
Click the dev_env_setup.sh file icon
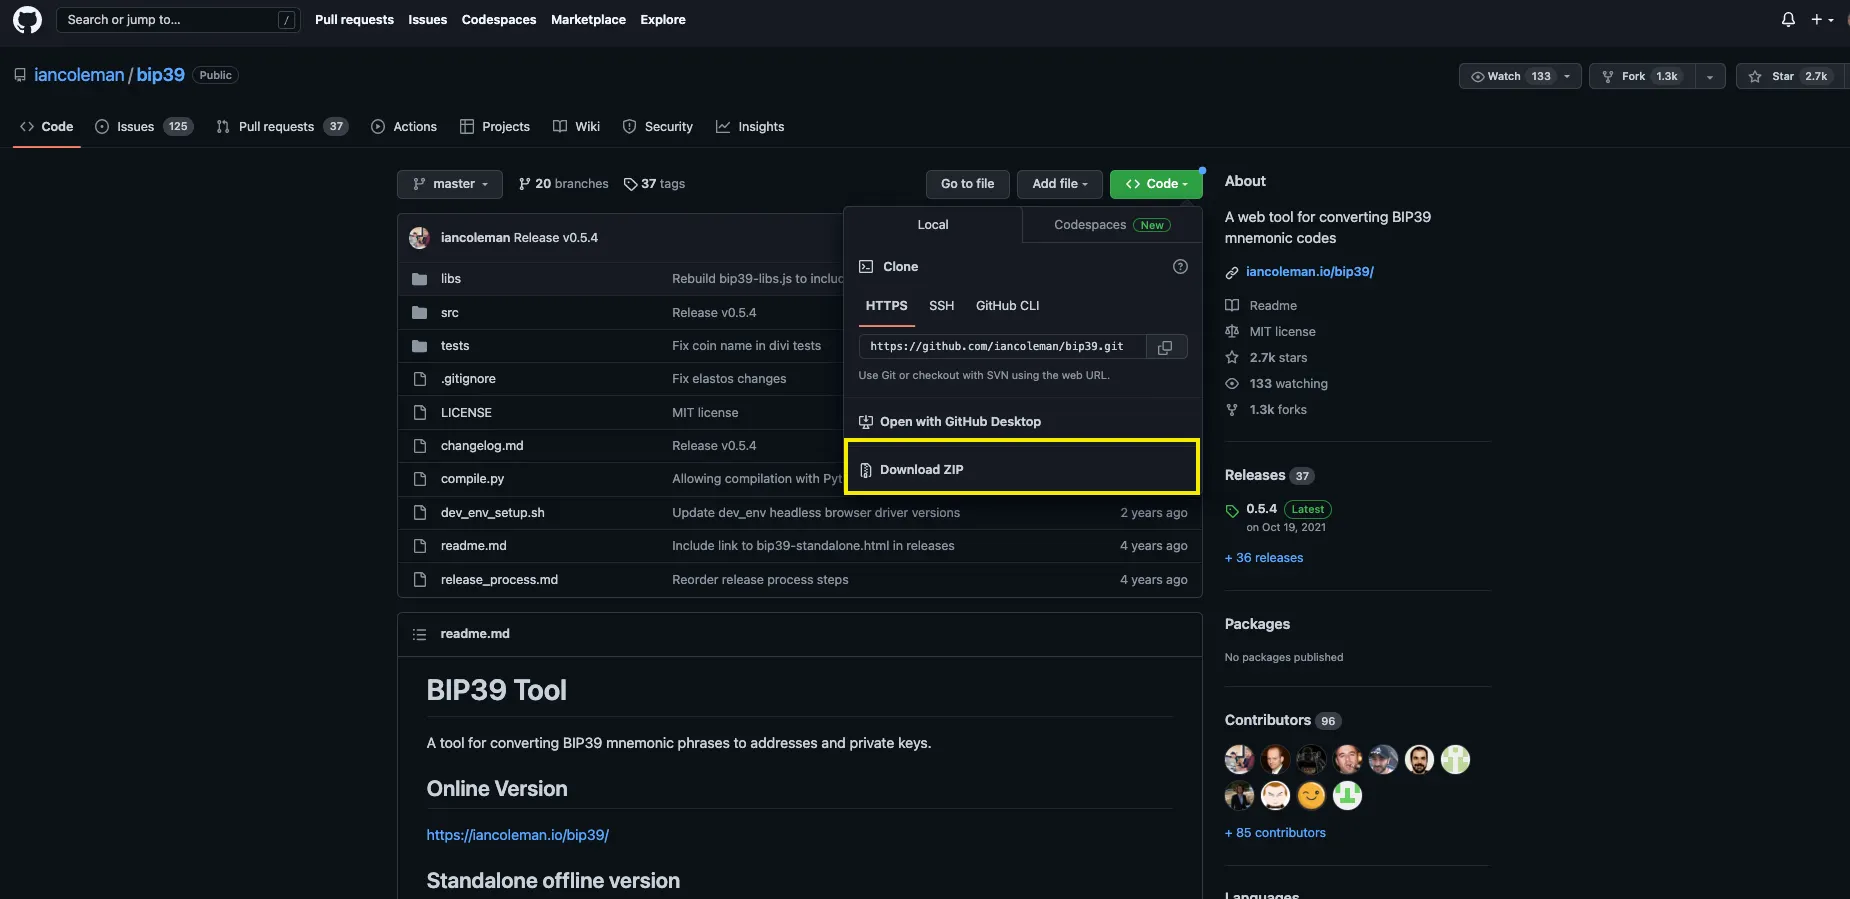tap(420, 513)
